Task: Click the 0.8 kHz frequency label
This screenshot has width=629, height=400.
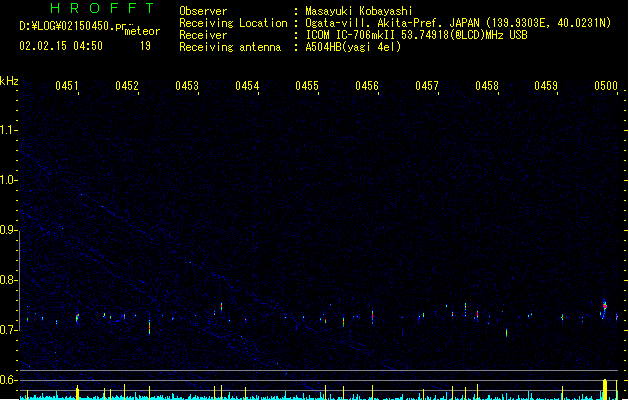Action: coord(8,280)
